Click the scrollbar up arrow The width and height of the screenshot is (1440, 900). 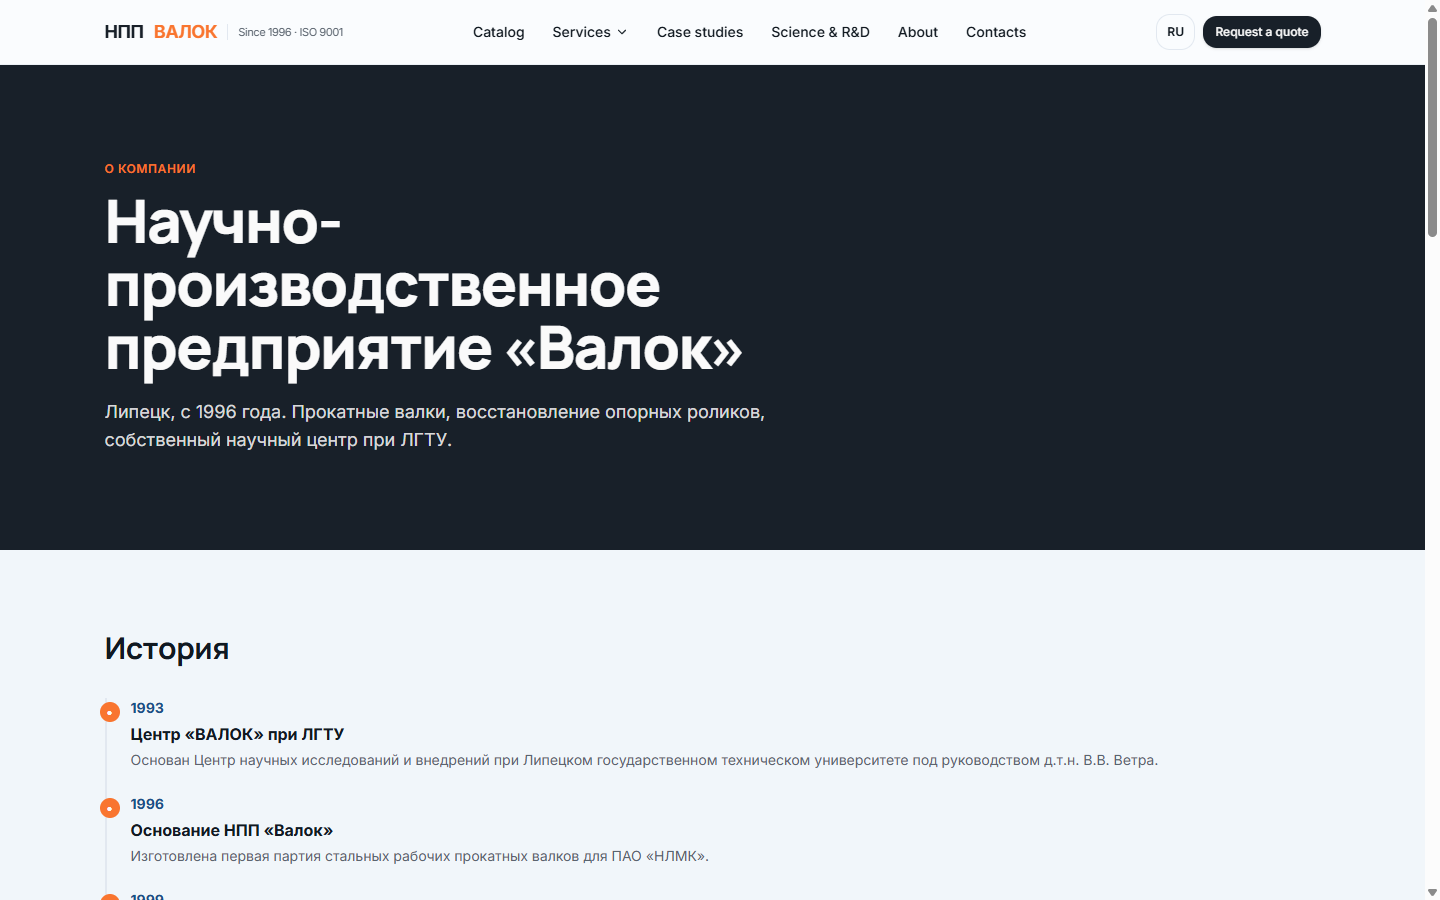click(x=1432, y=8)
